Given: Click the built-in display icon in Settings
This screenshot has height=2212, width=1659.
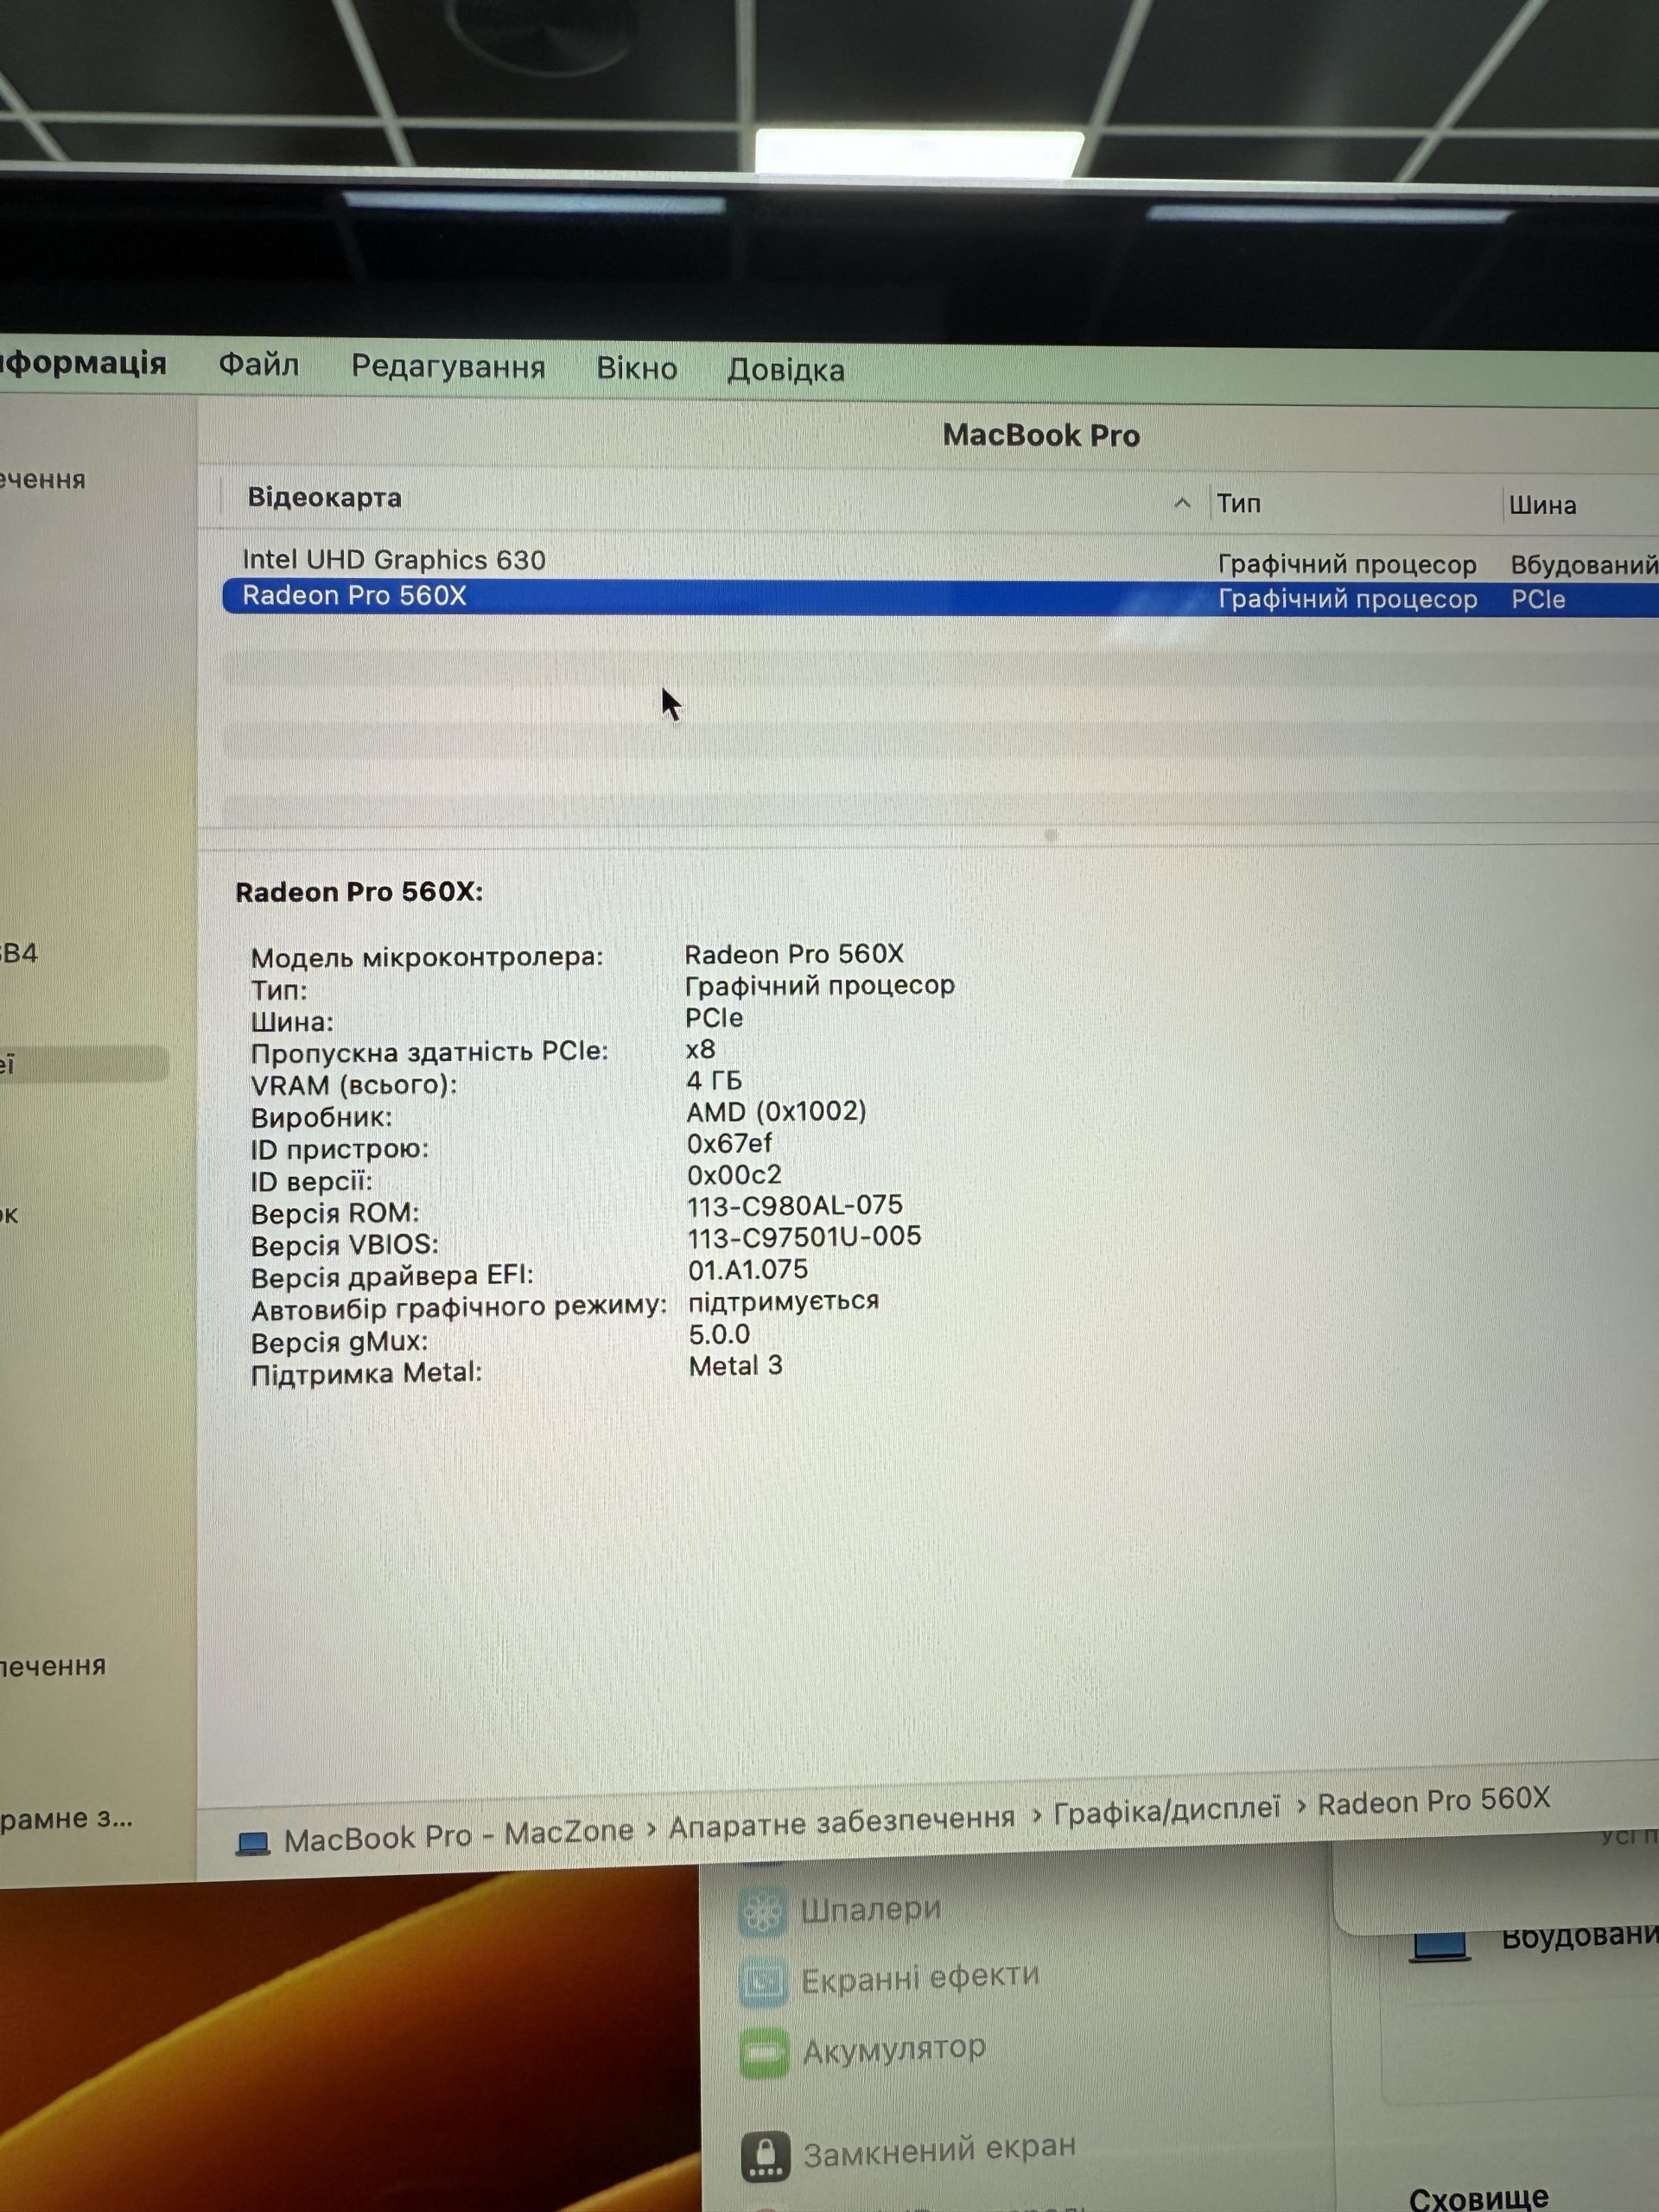Looking at the screenshot, I should [x=1440, y=1947].
